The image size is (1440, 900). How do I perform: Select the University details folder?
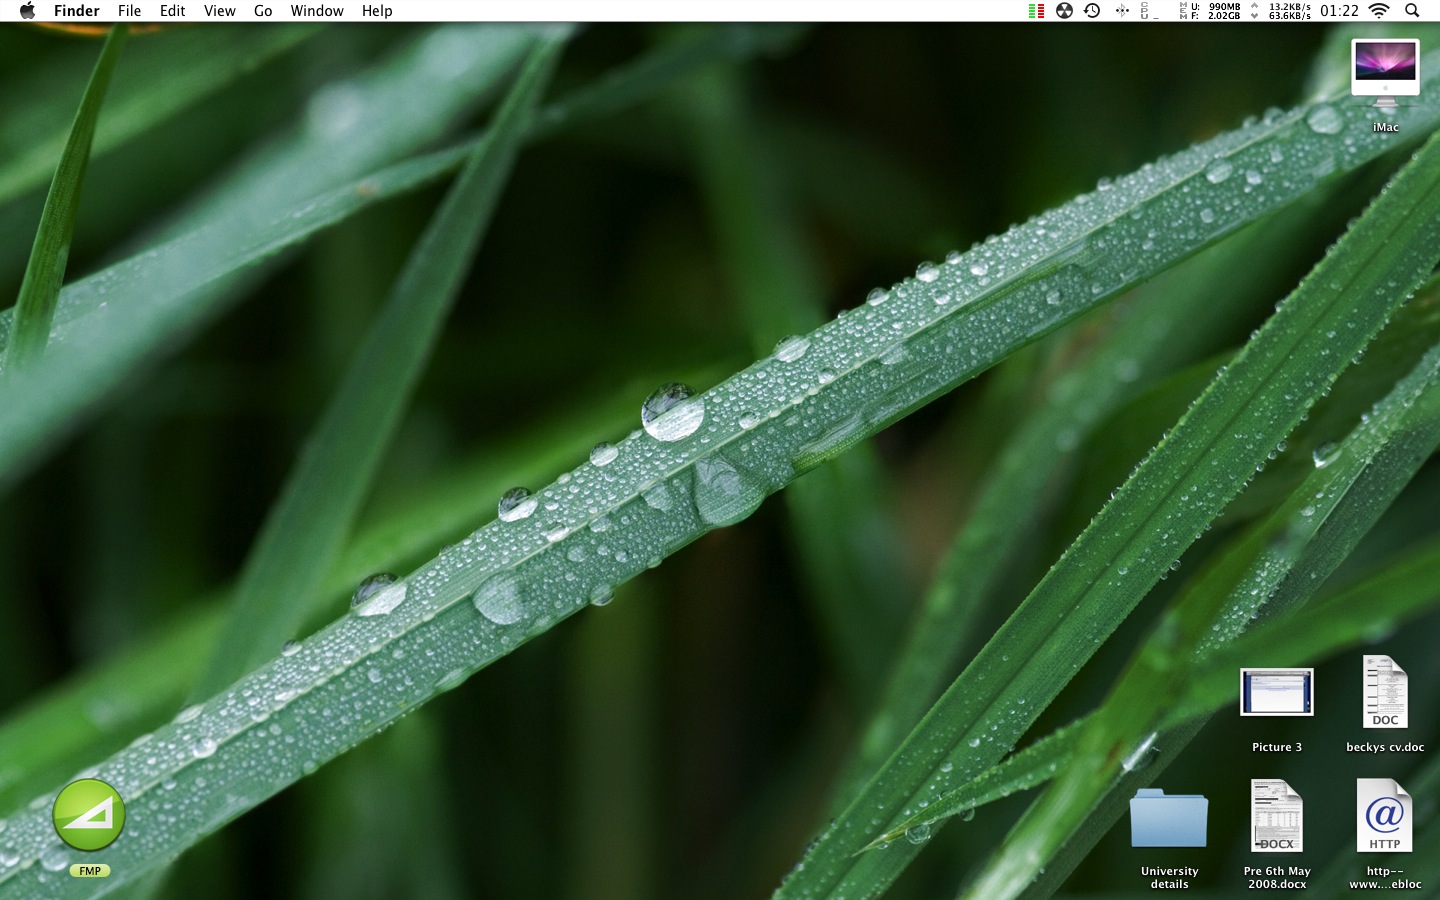click(x=1169, y=819)
